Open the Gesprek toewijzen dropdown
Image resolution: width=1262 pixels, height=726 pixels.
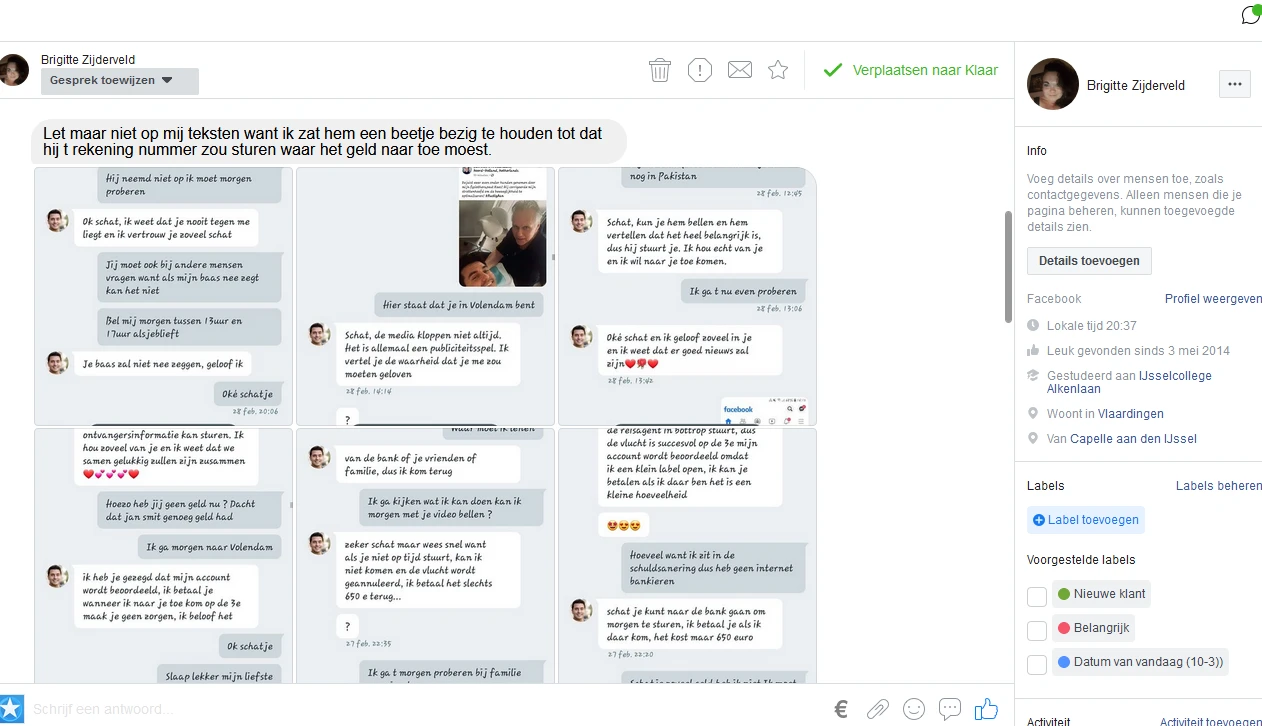pos(120,81)
